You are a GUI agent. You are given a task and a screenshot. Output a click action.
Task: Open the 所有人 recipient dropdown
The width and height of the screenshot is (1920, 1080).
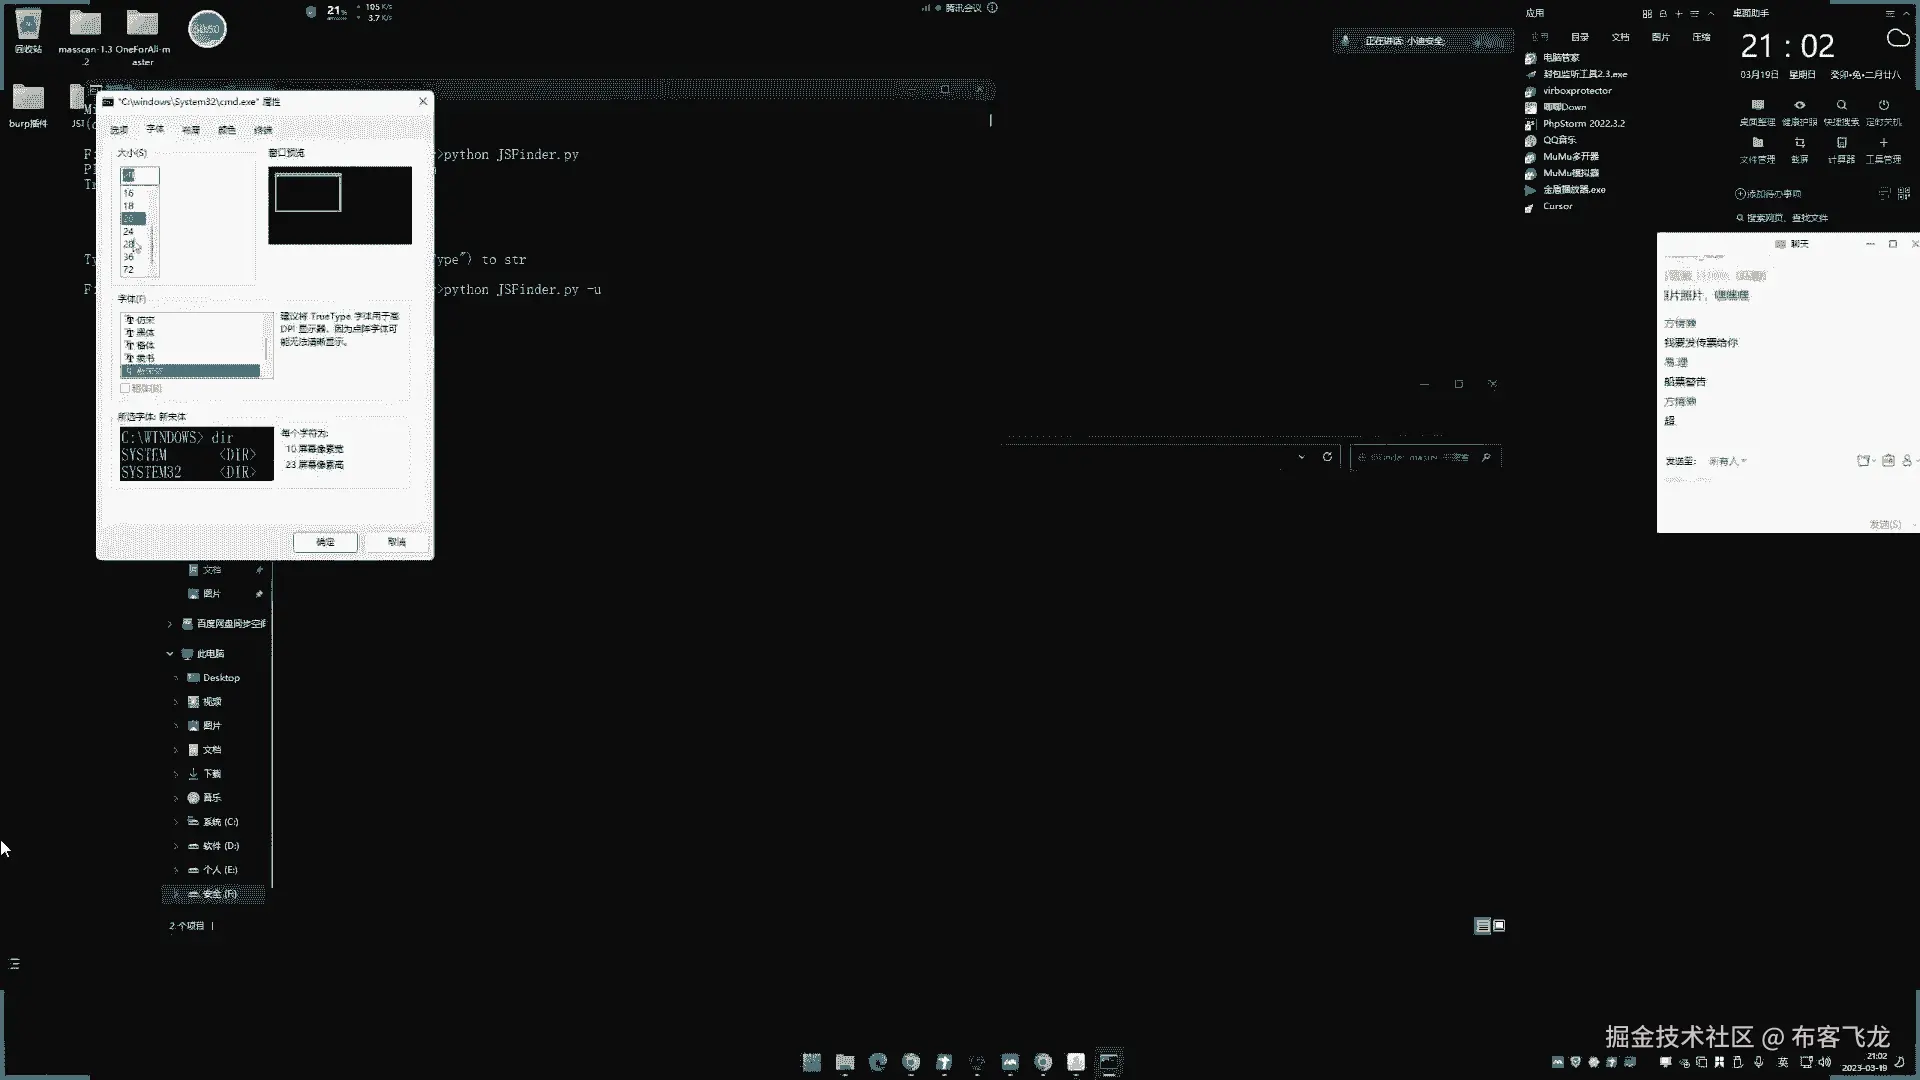point(1727,461)
